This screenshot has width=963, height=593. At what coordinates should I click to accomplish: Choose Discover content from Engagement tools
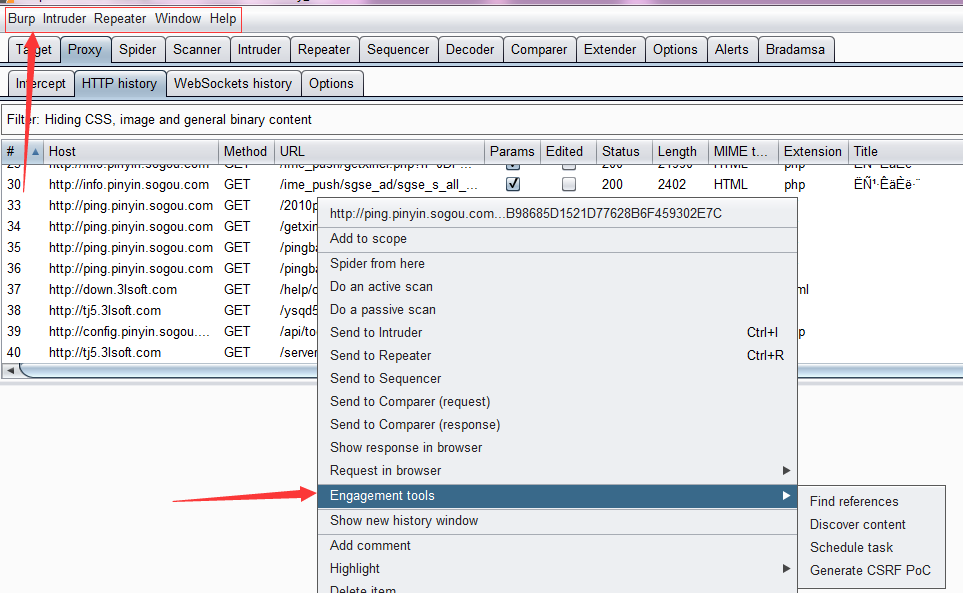point(857,525)
